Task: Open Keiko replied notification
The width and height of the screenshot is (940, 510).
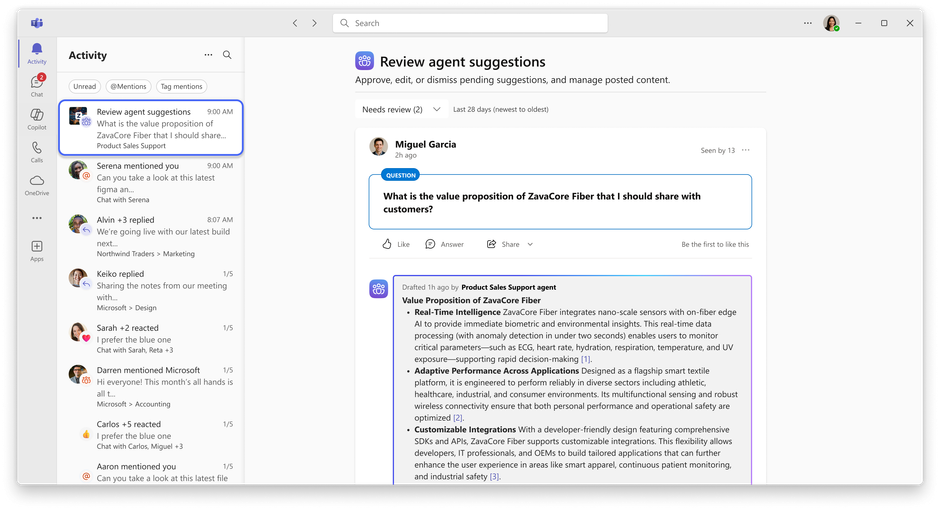Action: click(x=150, y=290)
